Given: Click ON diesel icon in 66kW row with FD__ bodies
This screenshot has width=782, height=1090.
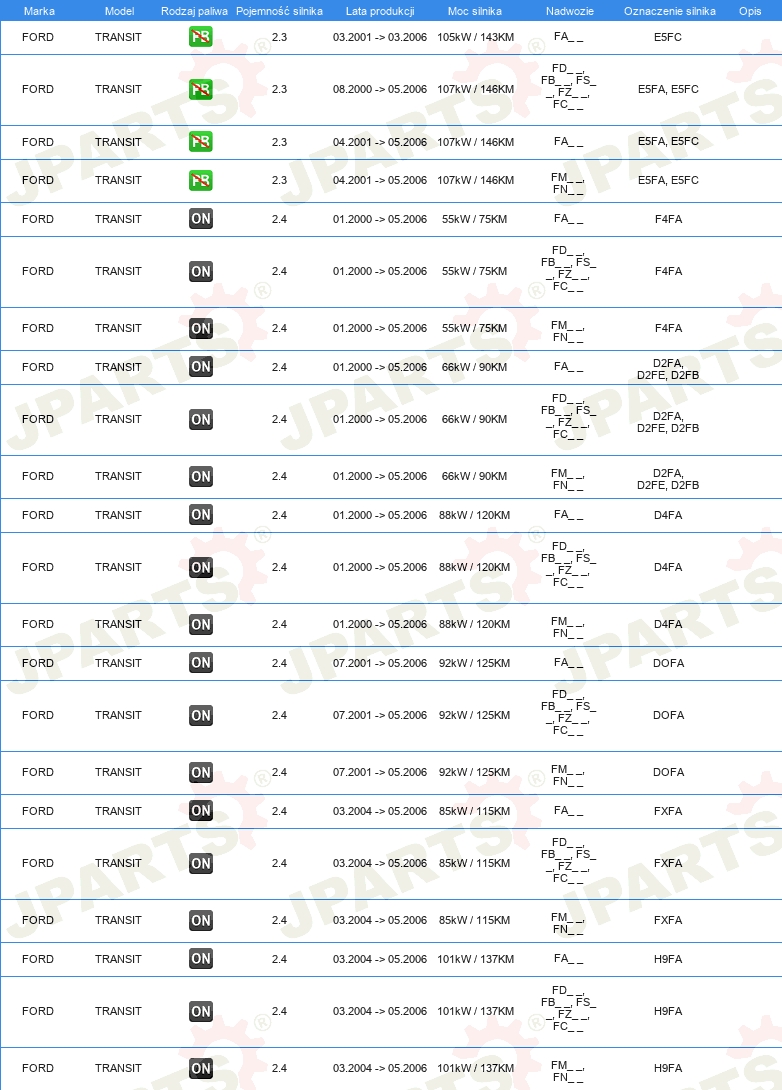Looking at the screenshot, I should [201, 419].
